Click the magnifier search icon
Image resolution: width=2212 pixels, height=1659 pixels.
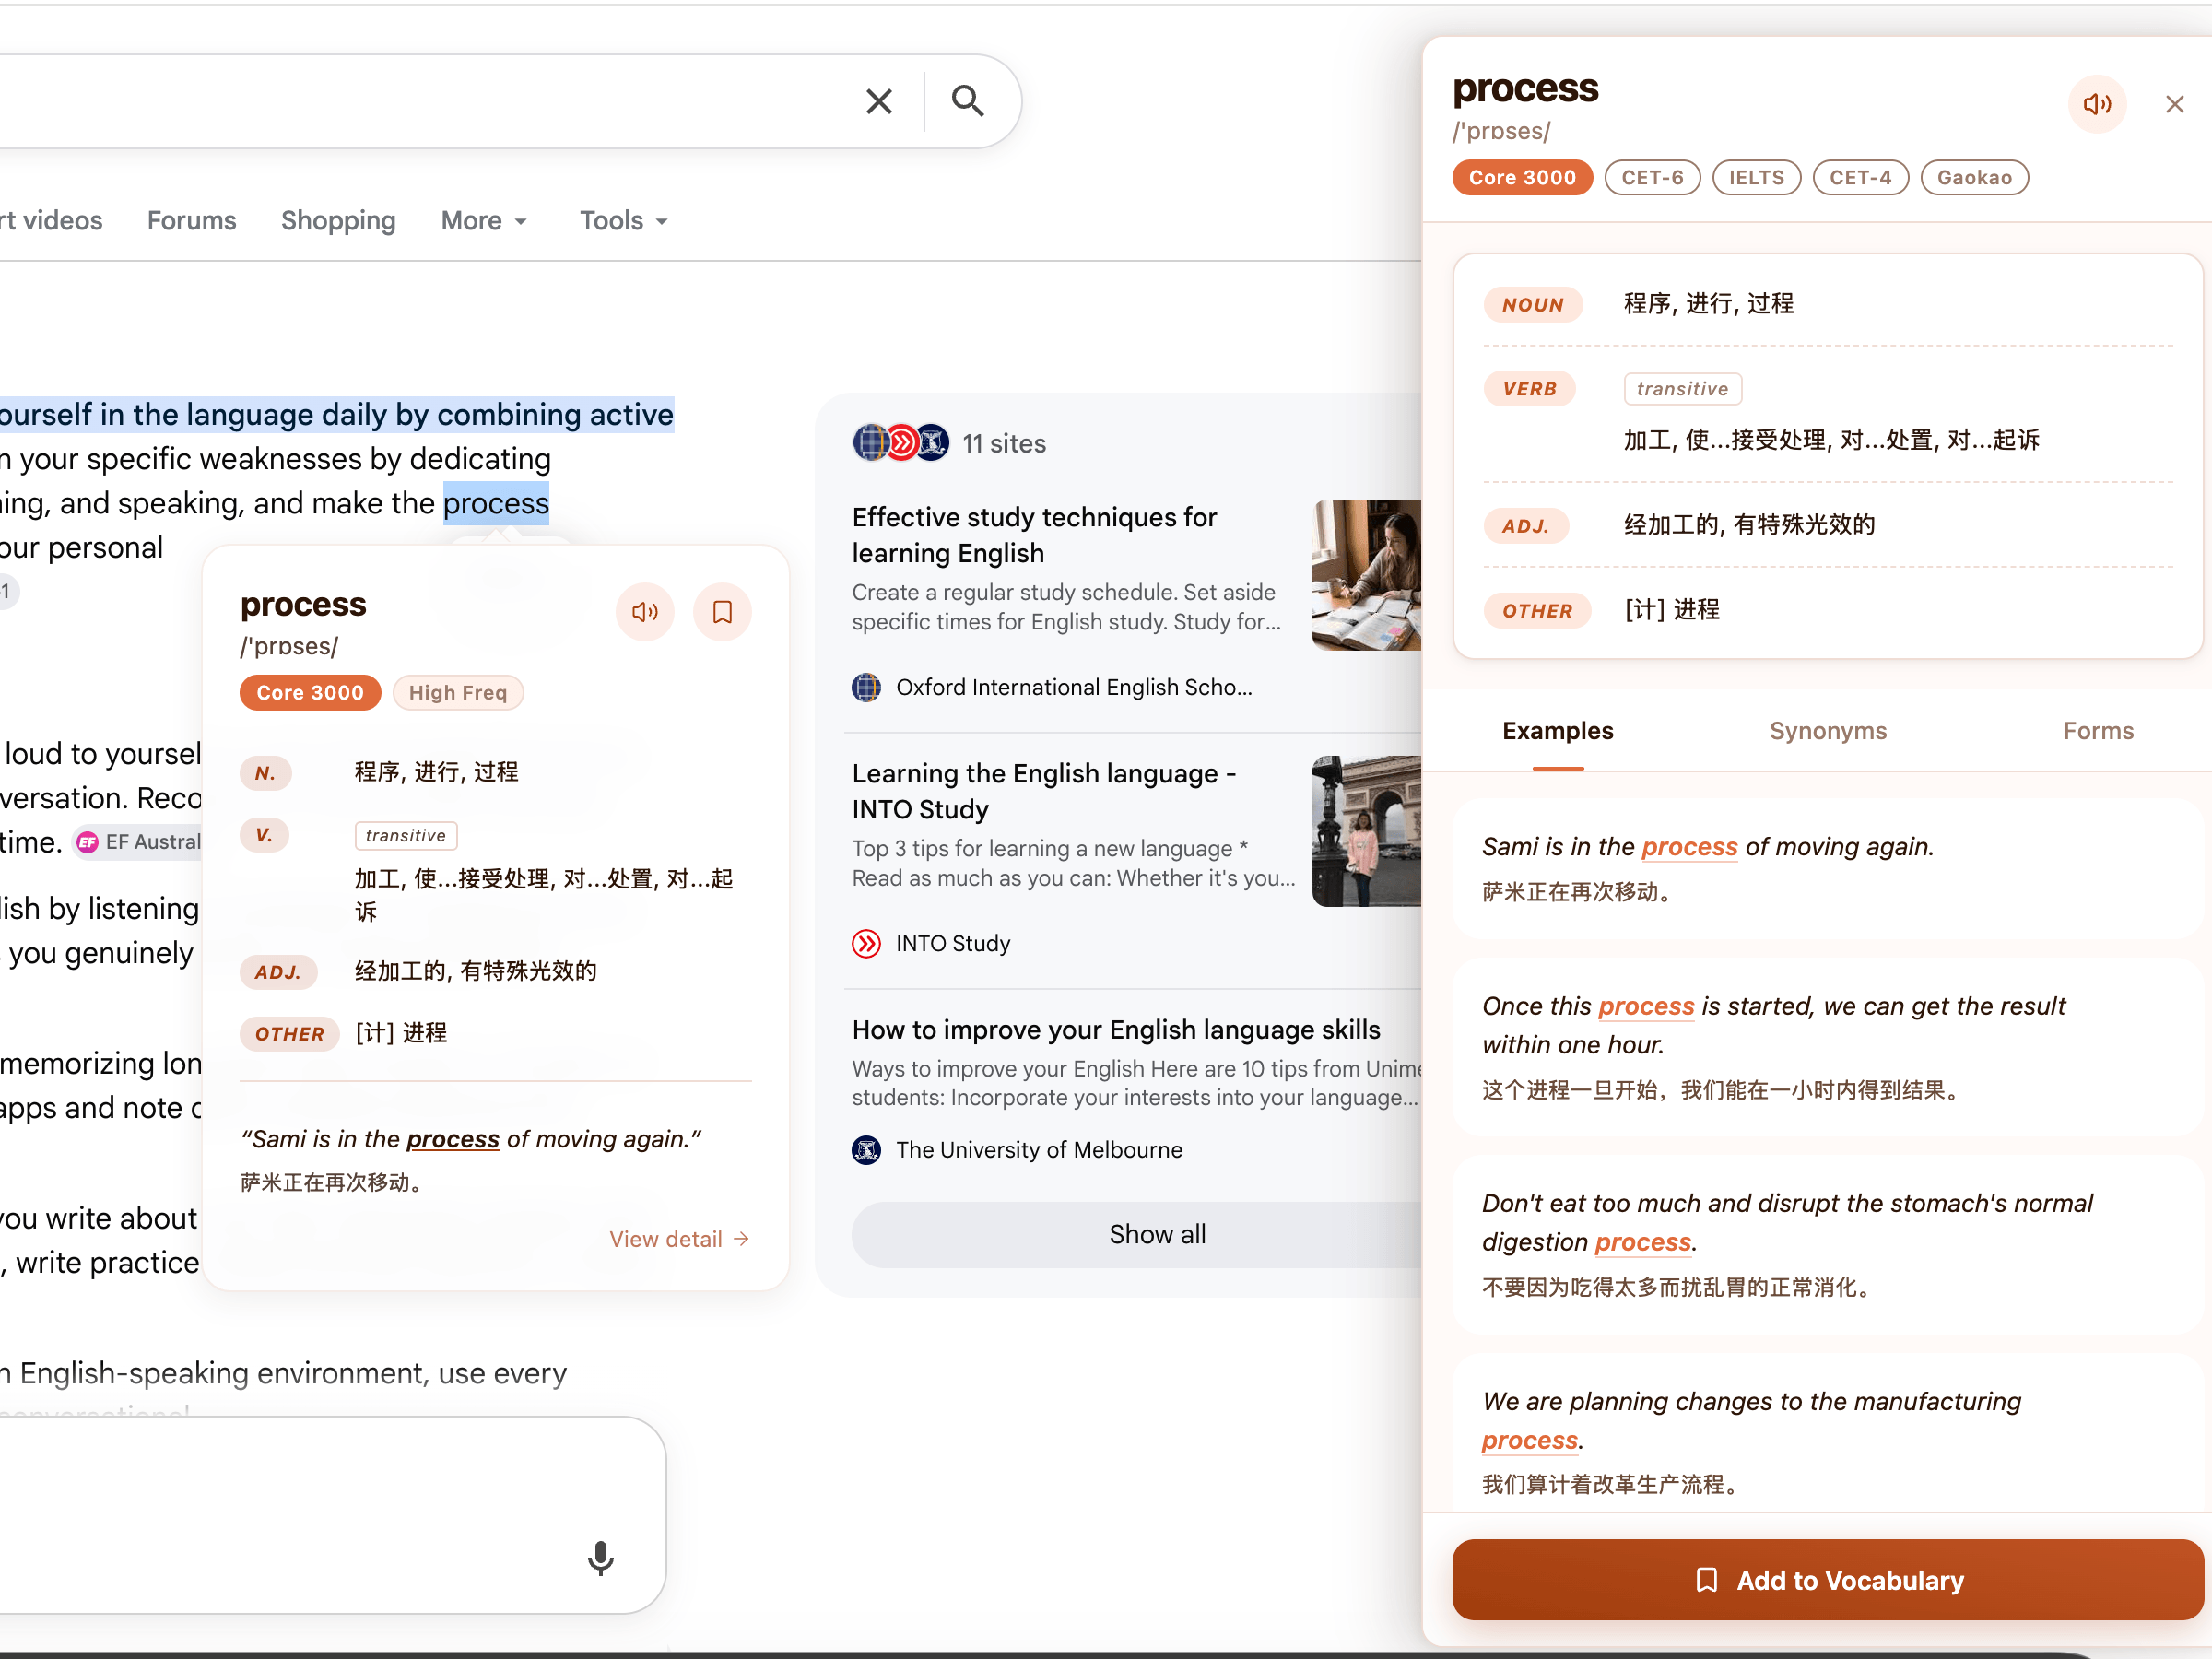(x=967, y=101)
